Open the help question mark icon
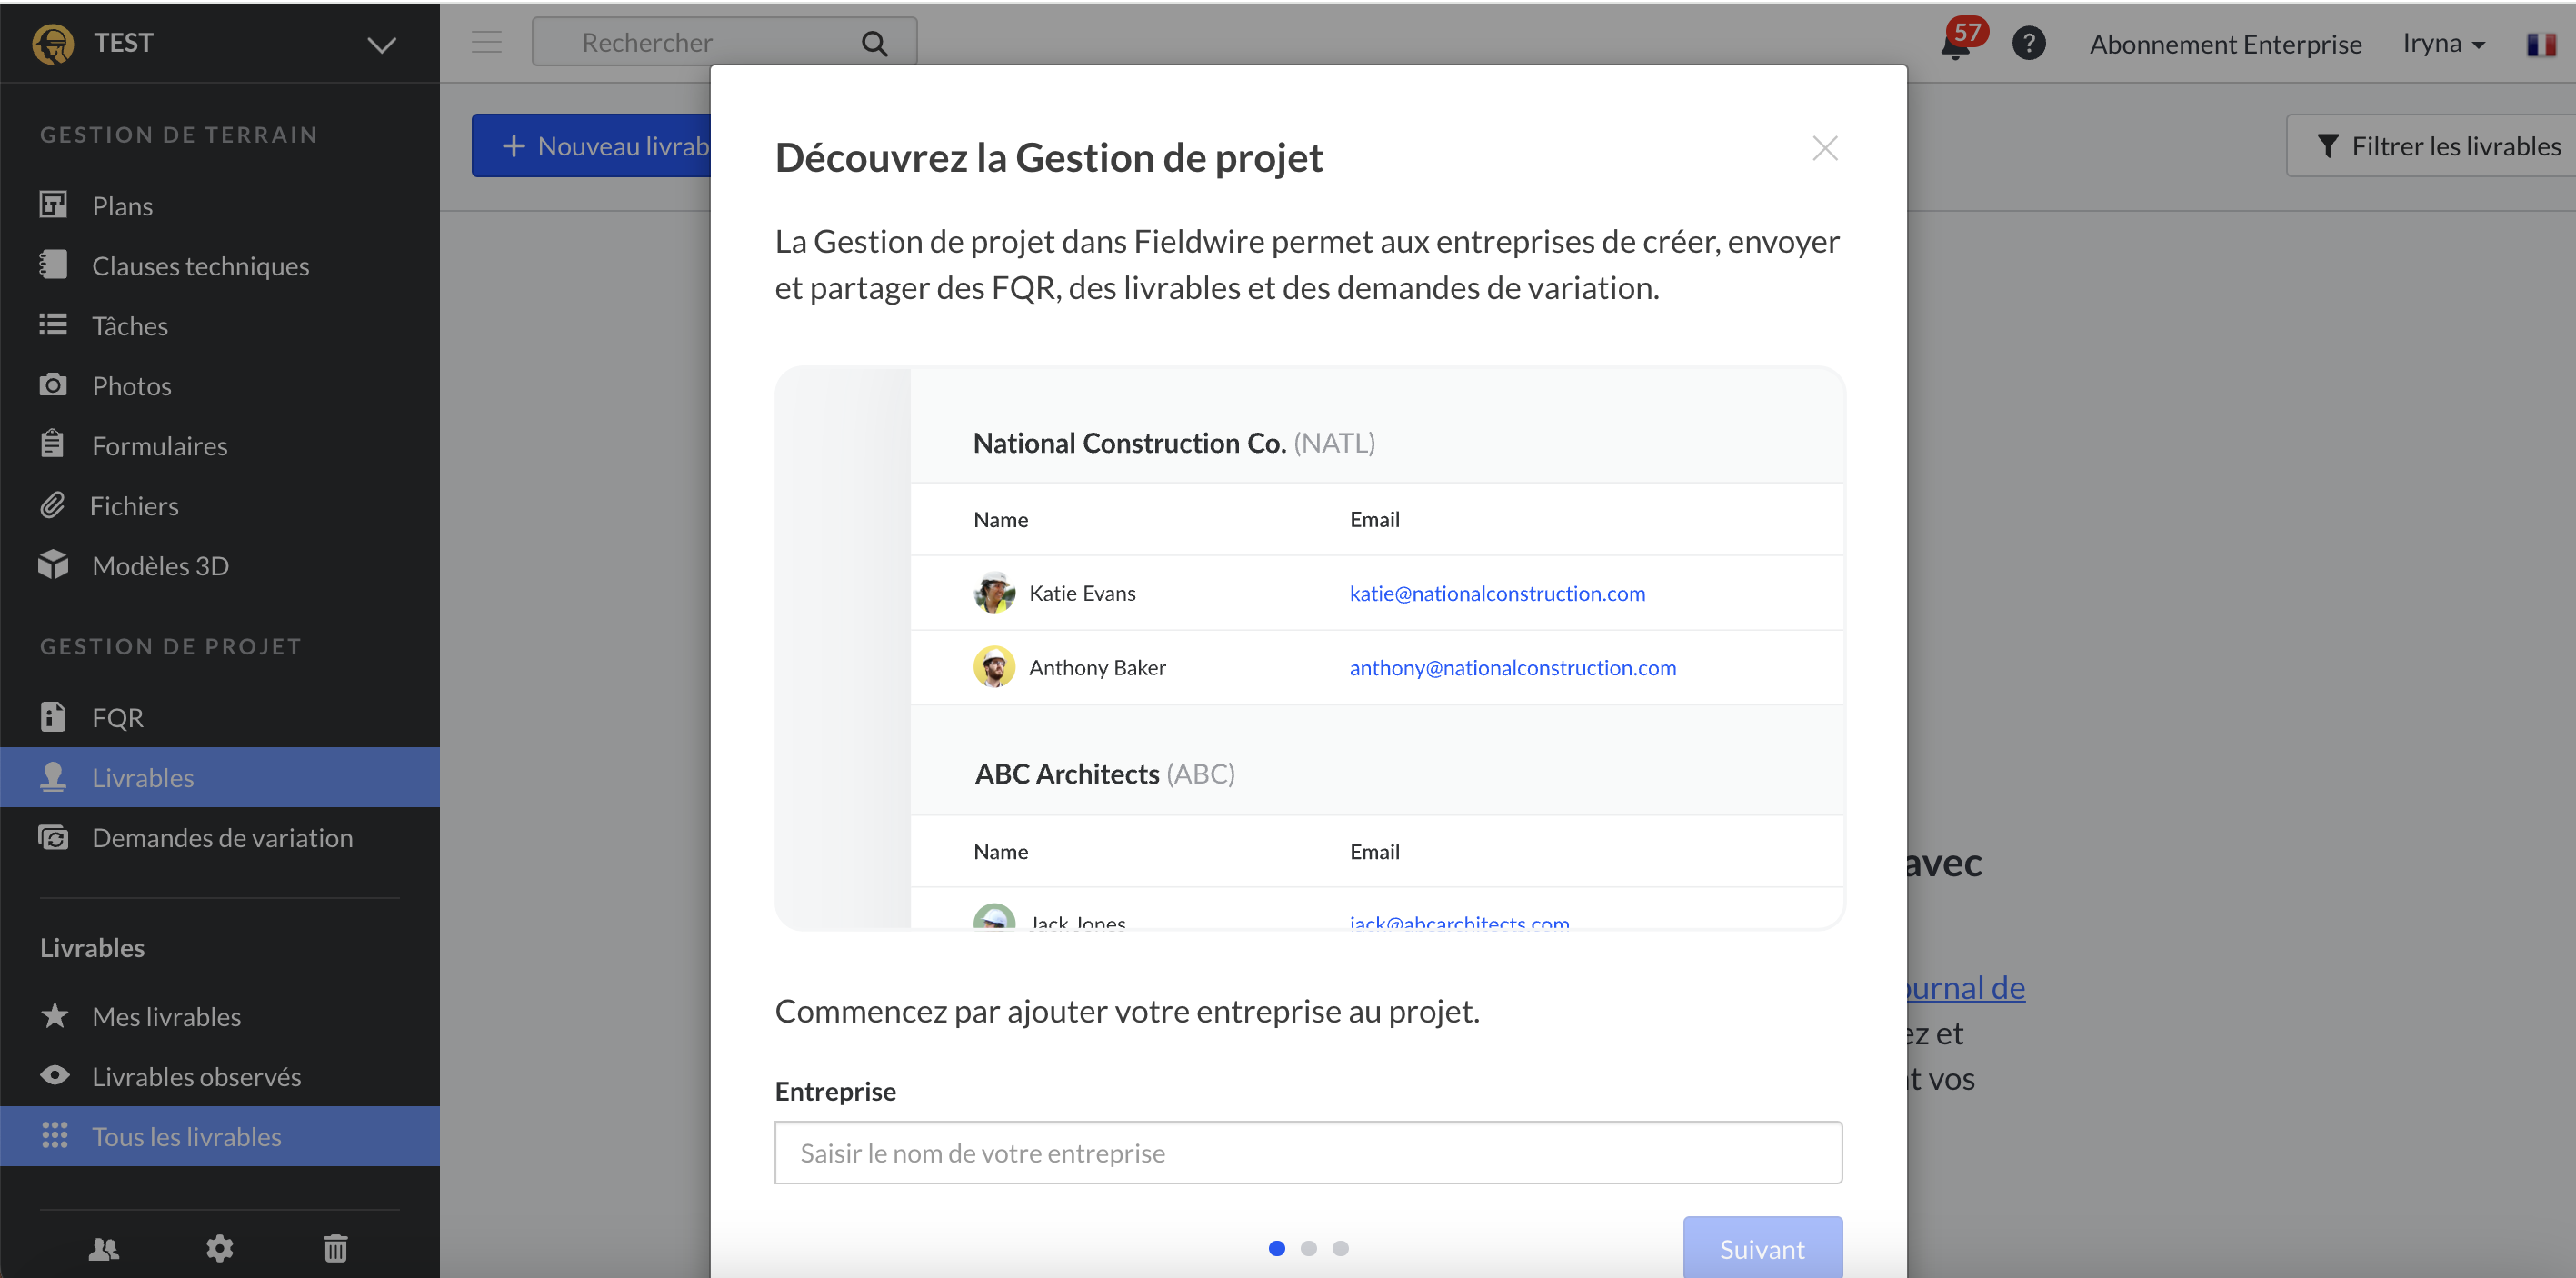Viewport: 2576px width, 1278px height. (2028, 44)
